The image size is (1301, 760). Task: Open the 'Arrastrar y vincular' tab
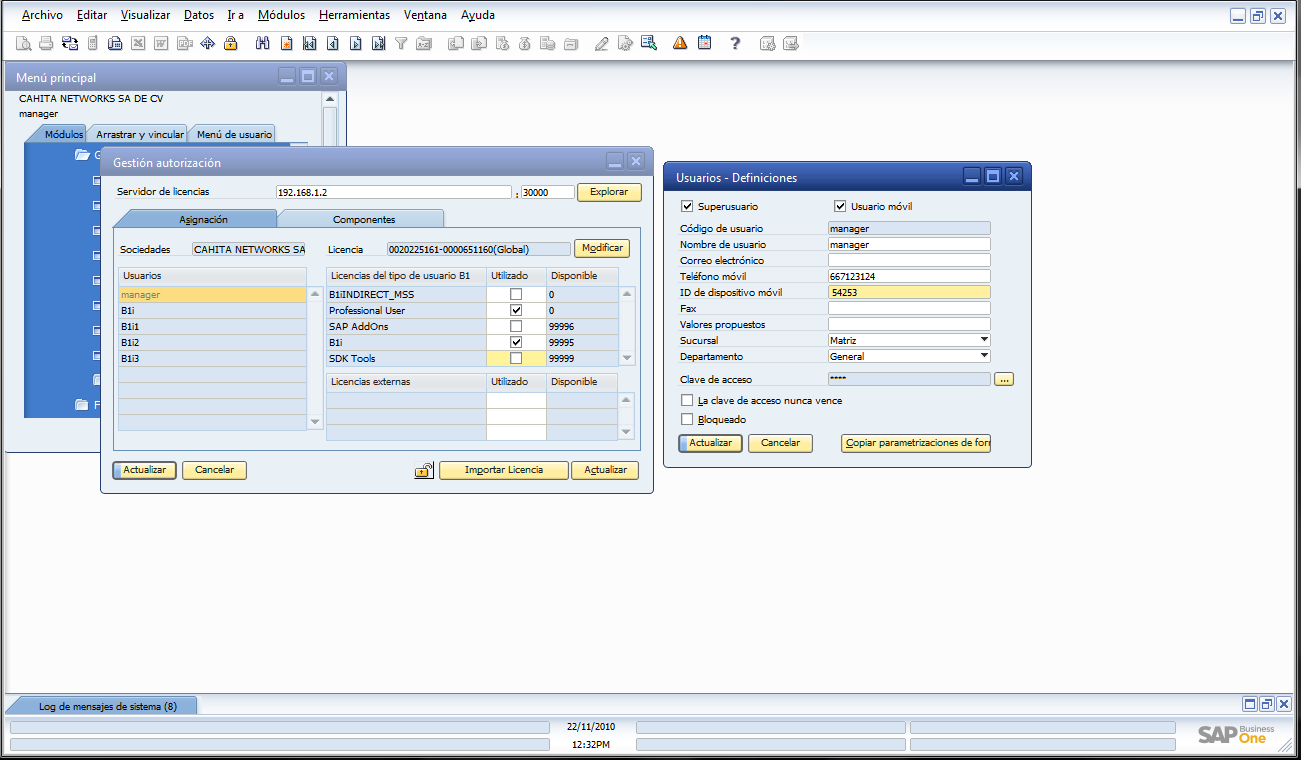click(x=140, y=134)
